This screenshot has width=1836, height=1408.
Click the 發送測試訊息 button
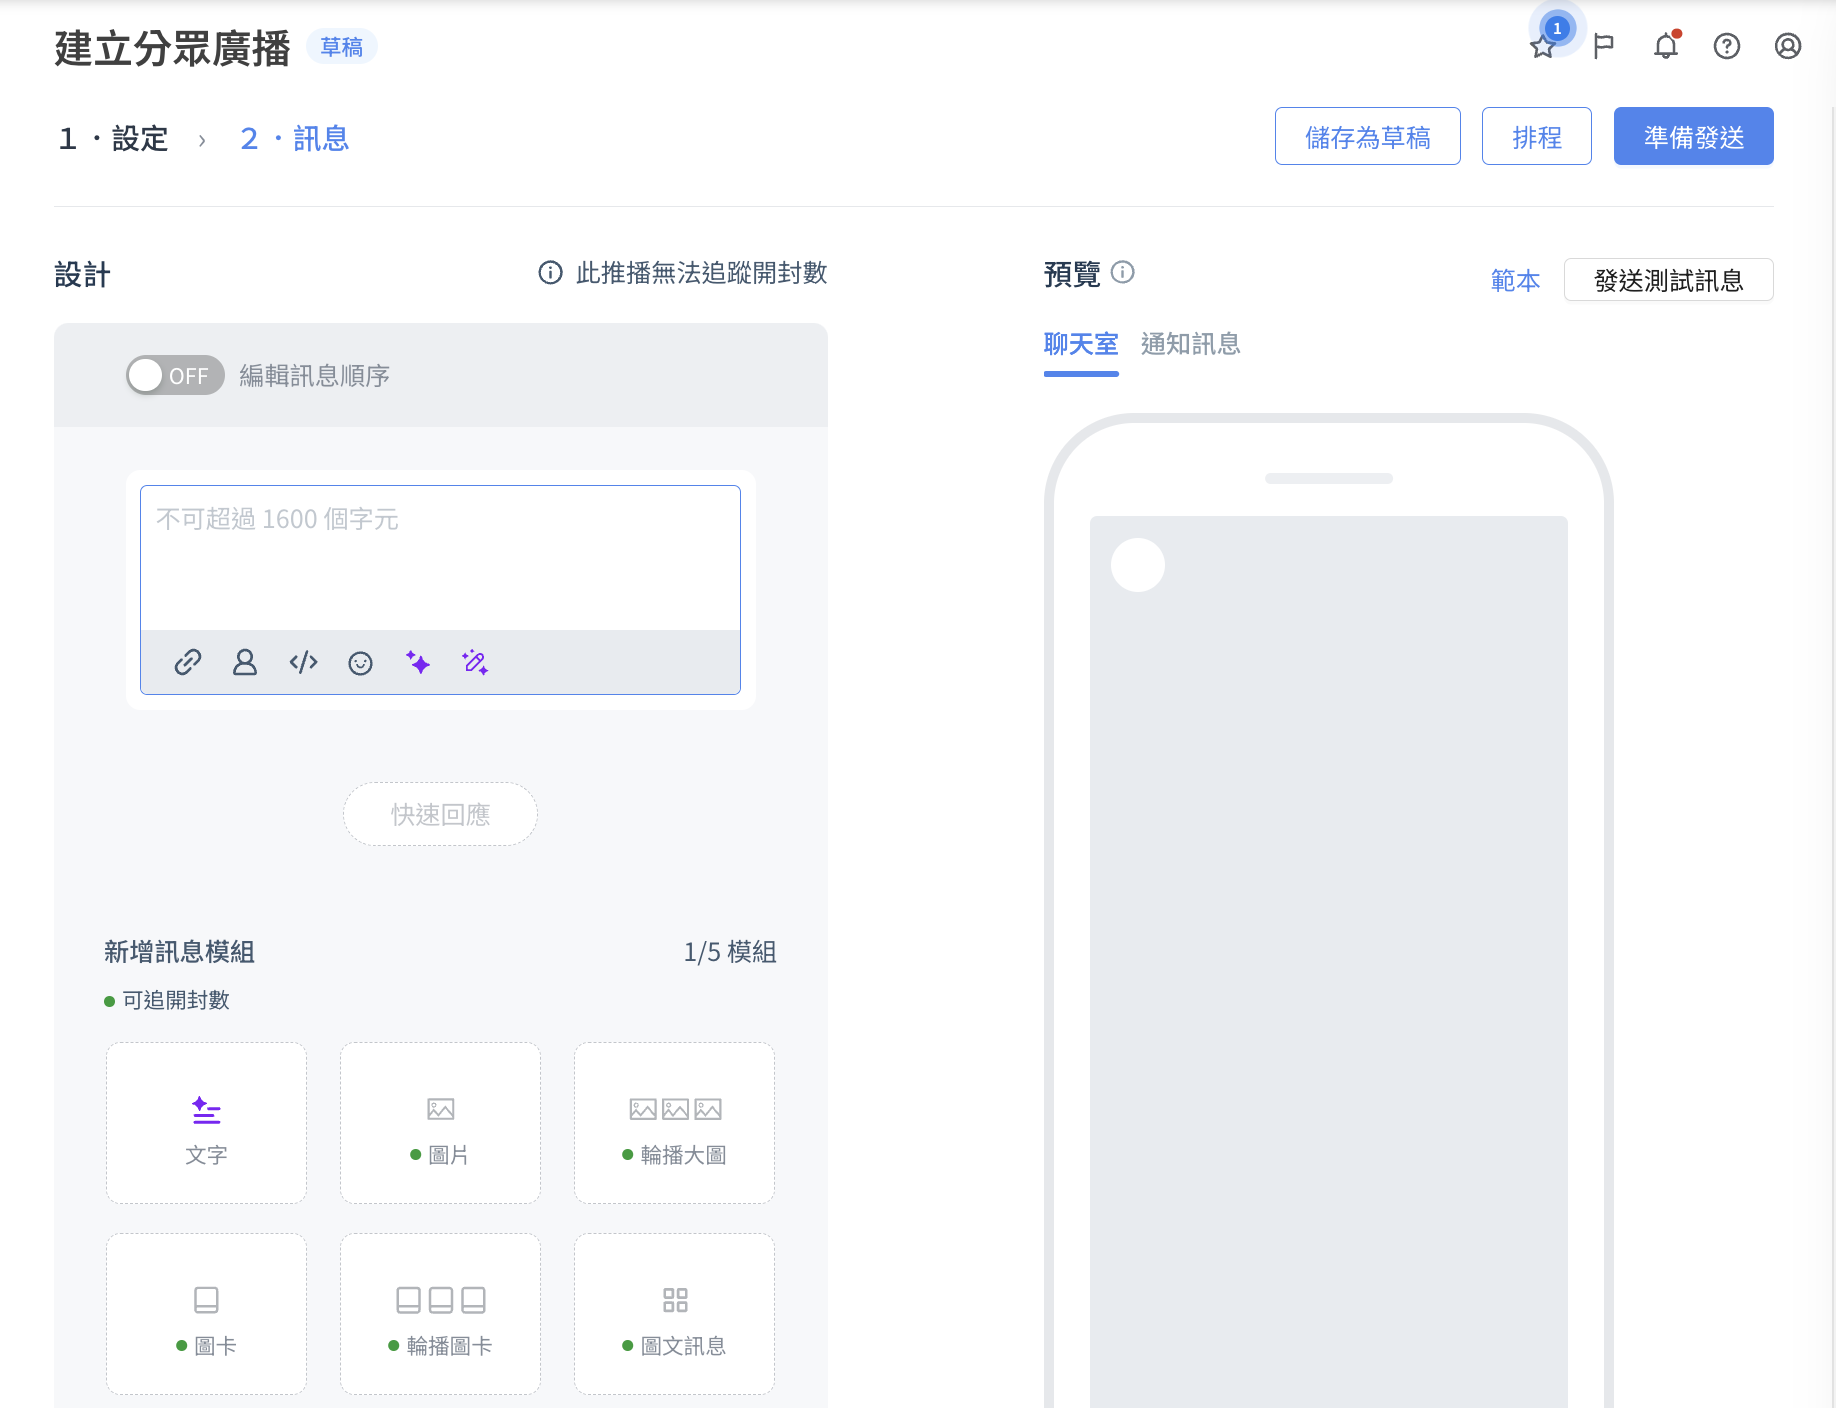click(x=1669, y=280)
